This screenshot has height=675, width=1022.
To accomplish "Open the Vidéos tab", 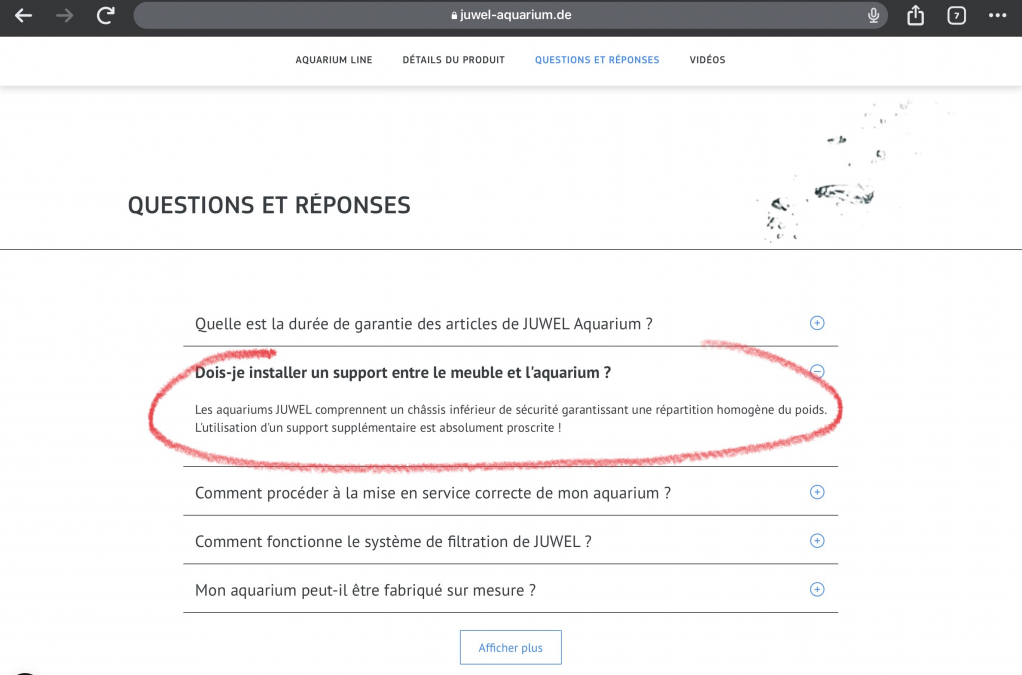I will click(x=707, y=60).
